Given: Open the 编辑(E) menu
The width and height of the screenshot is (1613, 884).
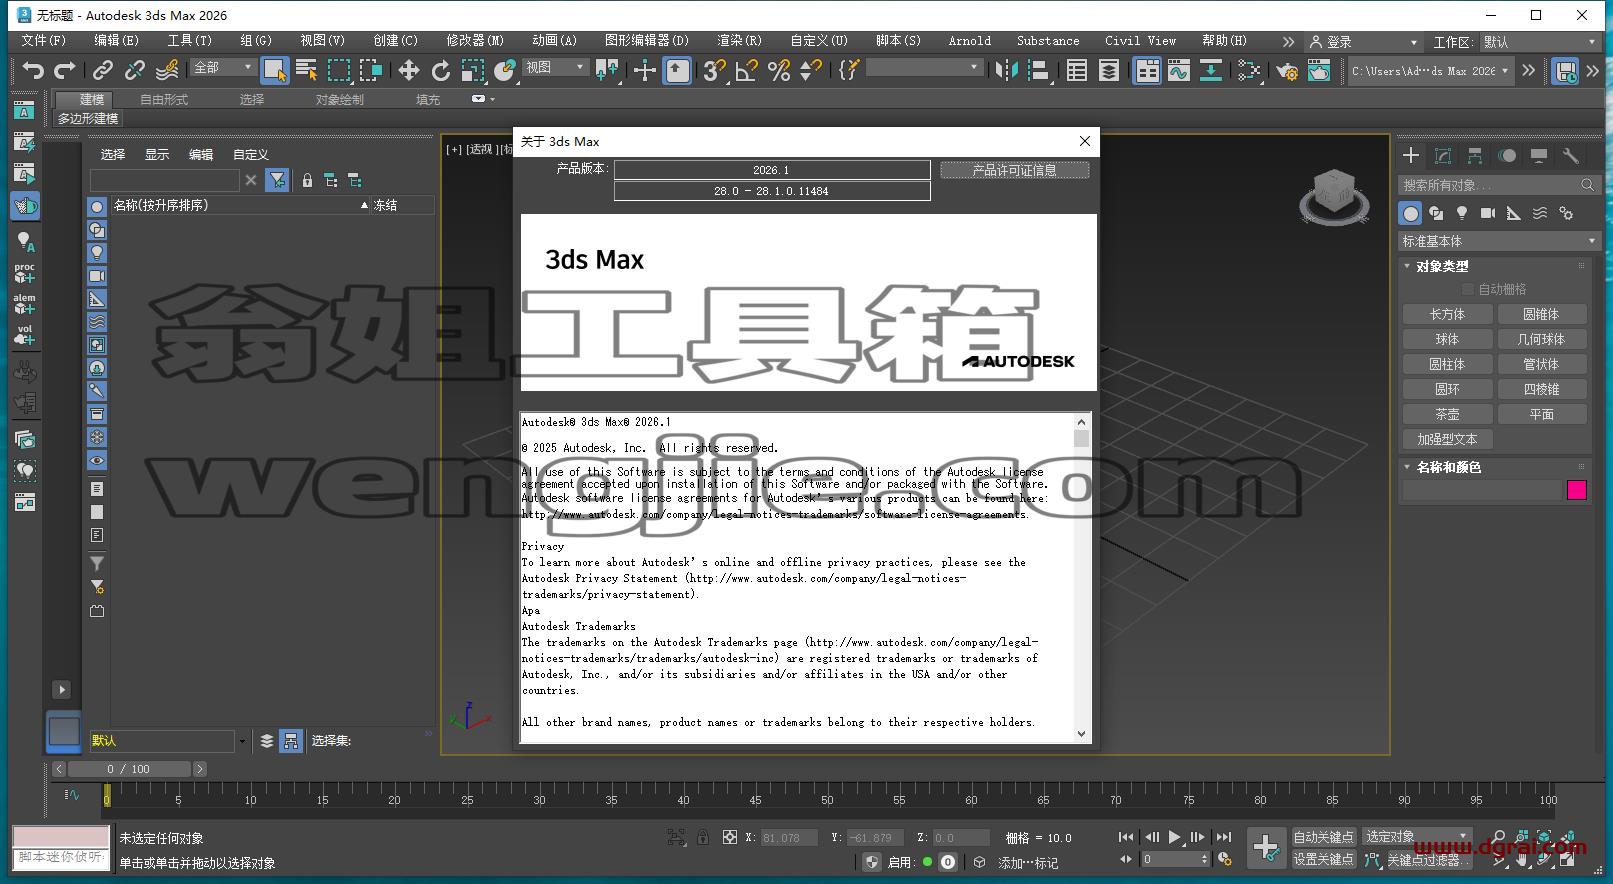Looking at the screenshot, I should (116, 41).
